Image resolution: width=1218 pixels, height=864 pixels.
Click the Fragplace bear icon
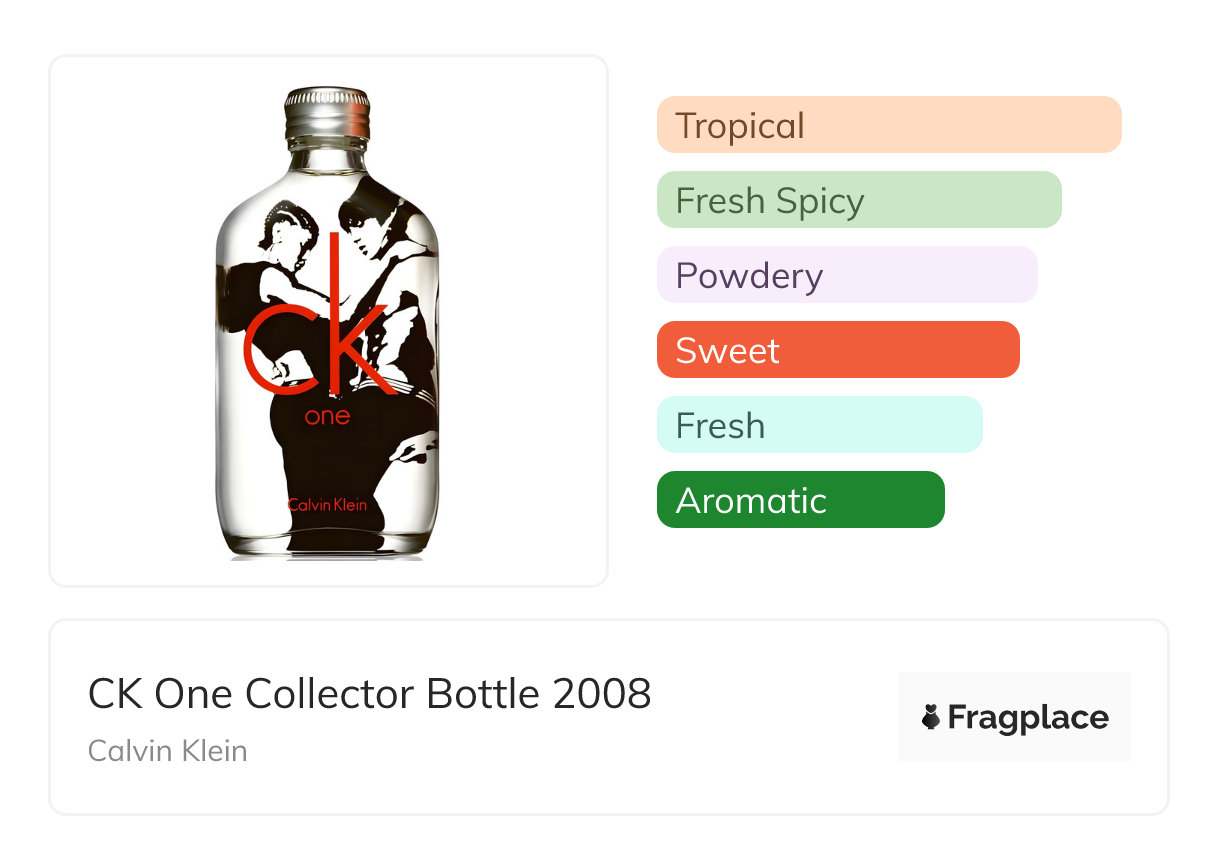tap(931, 717)
